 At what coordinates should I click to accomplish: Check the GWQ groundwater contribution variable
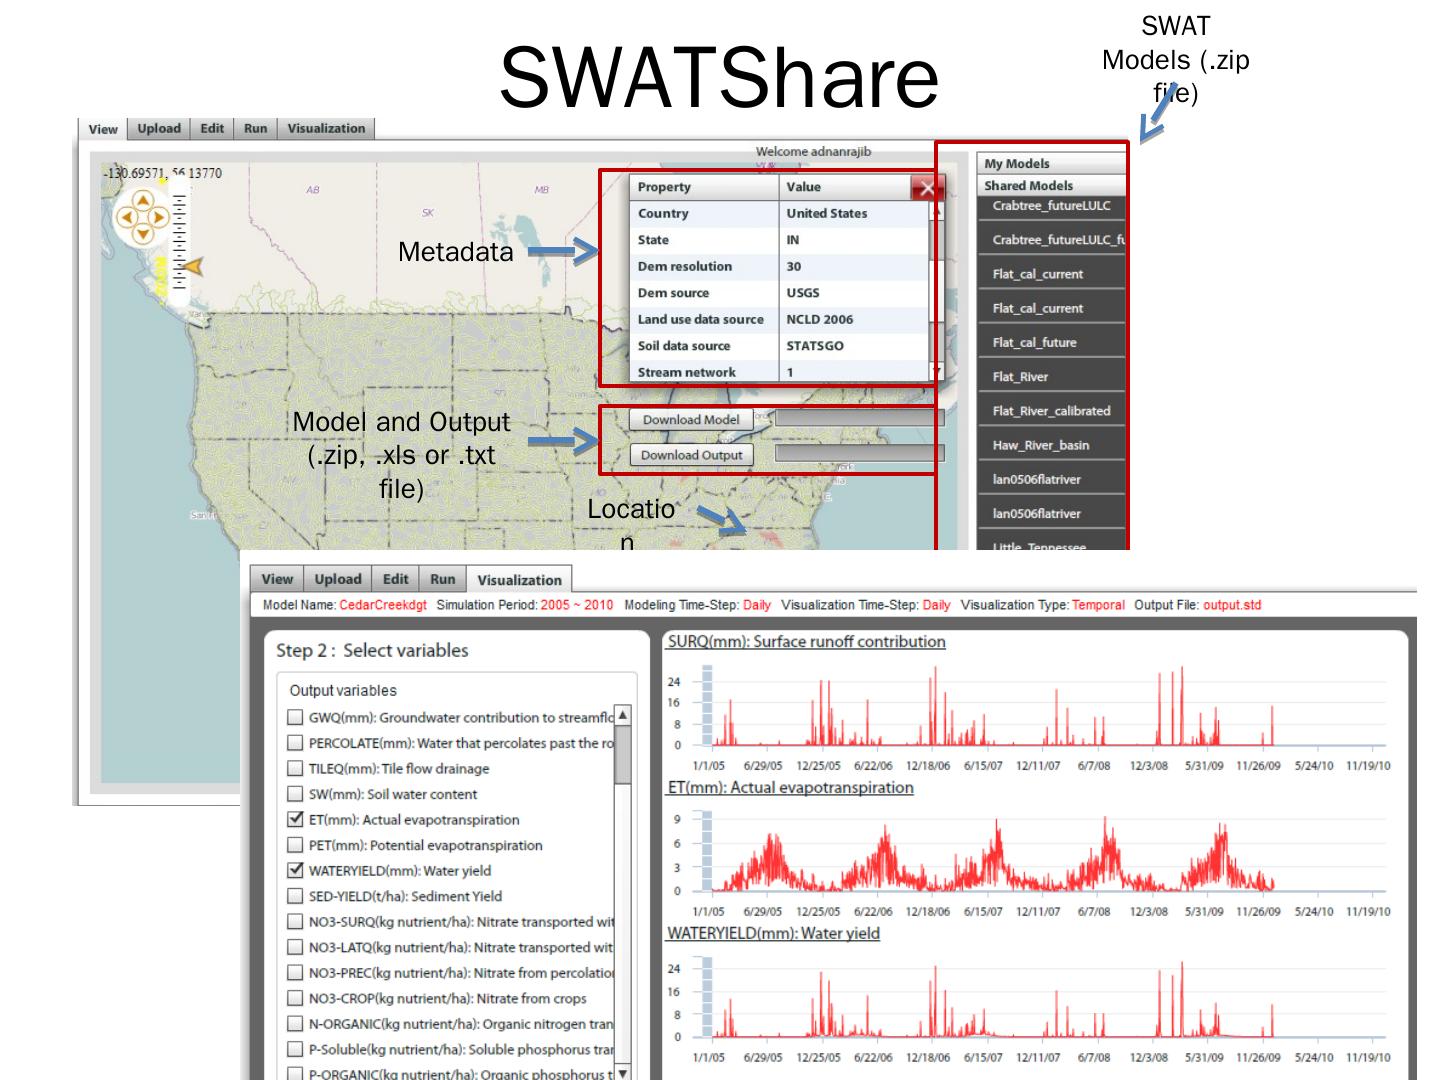[x=295, y=717]
